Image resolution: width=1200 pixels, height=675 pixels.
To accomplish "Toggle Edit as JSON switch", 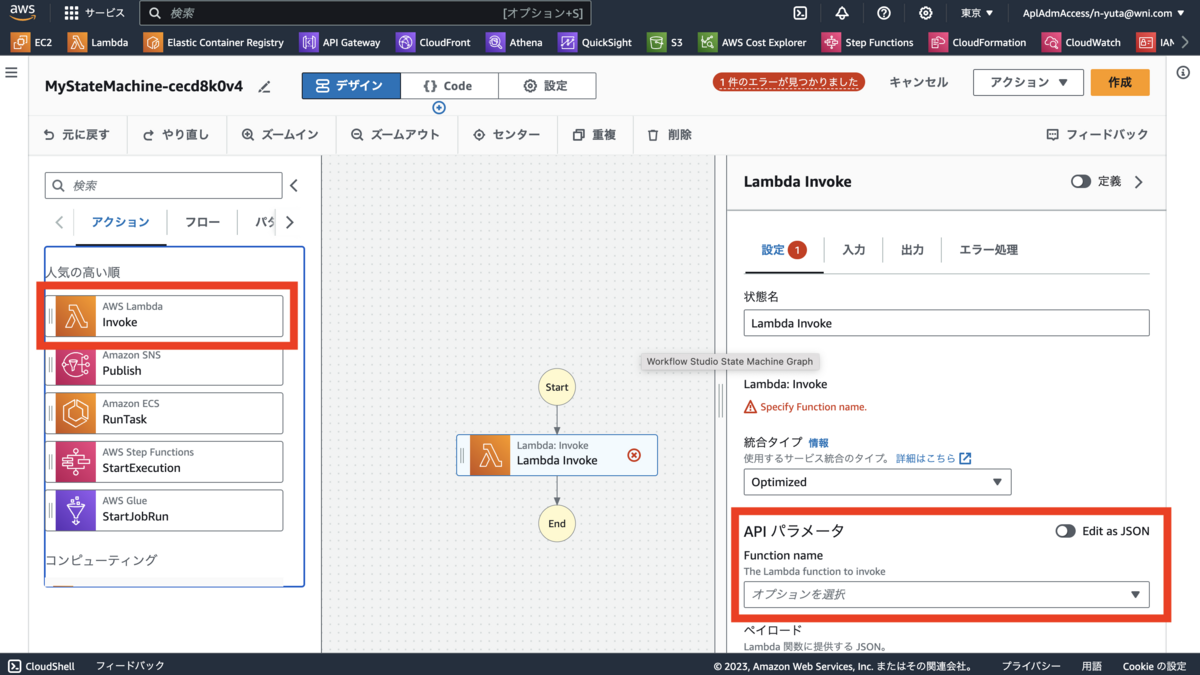I will (x=1065, y=531).
